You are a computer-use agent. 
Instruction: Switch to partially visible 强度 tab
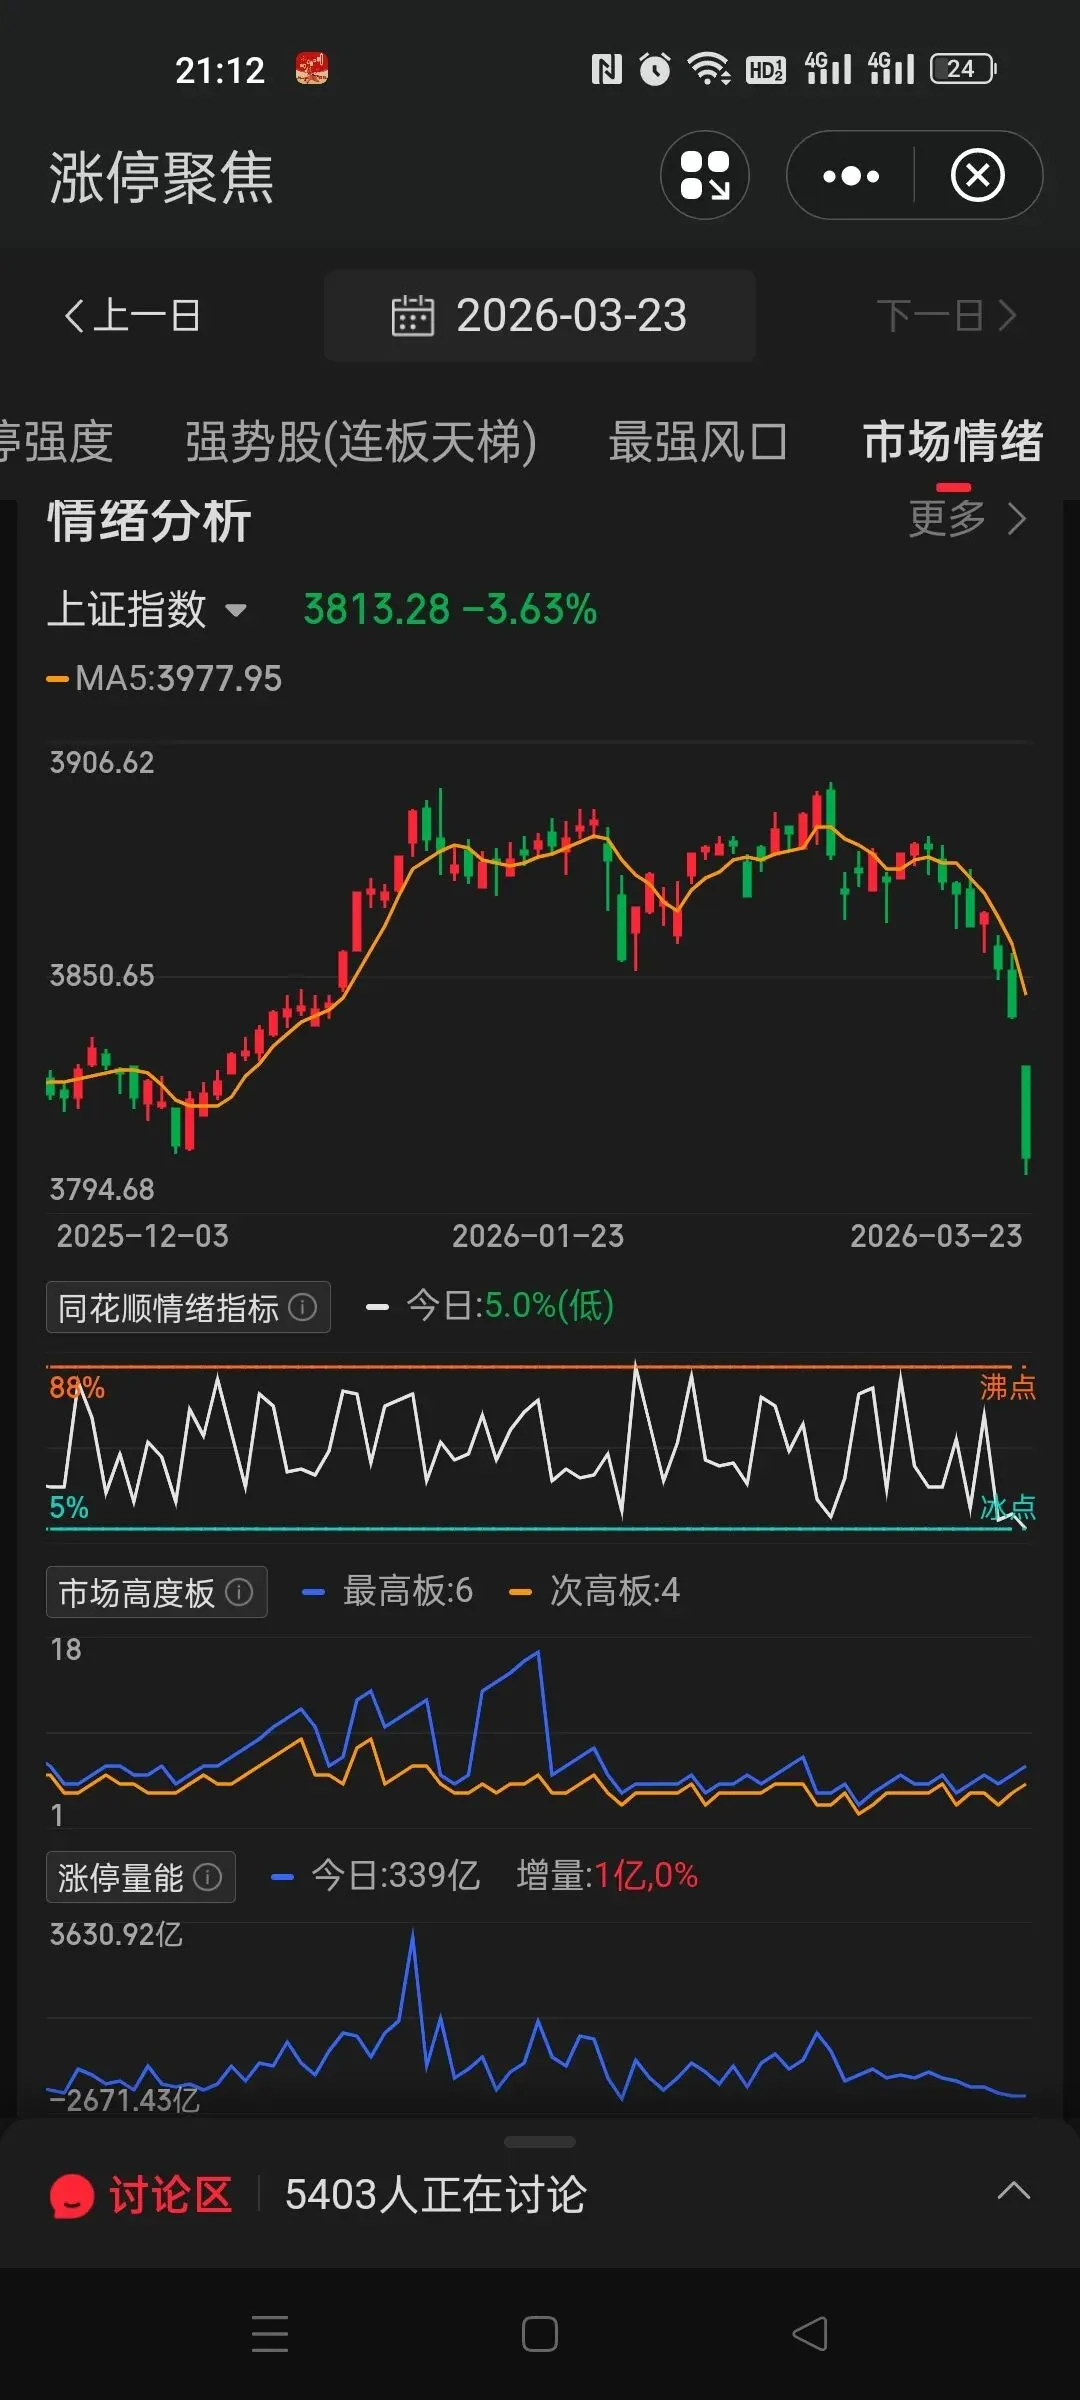click(56, 442)
